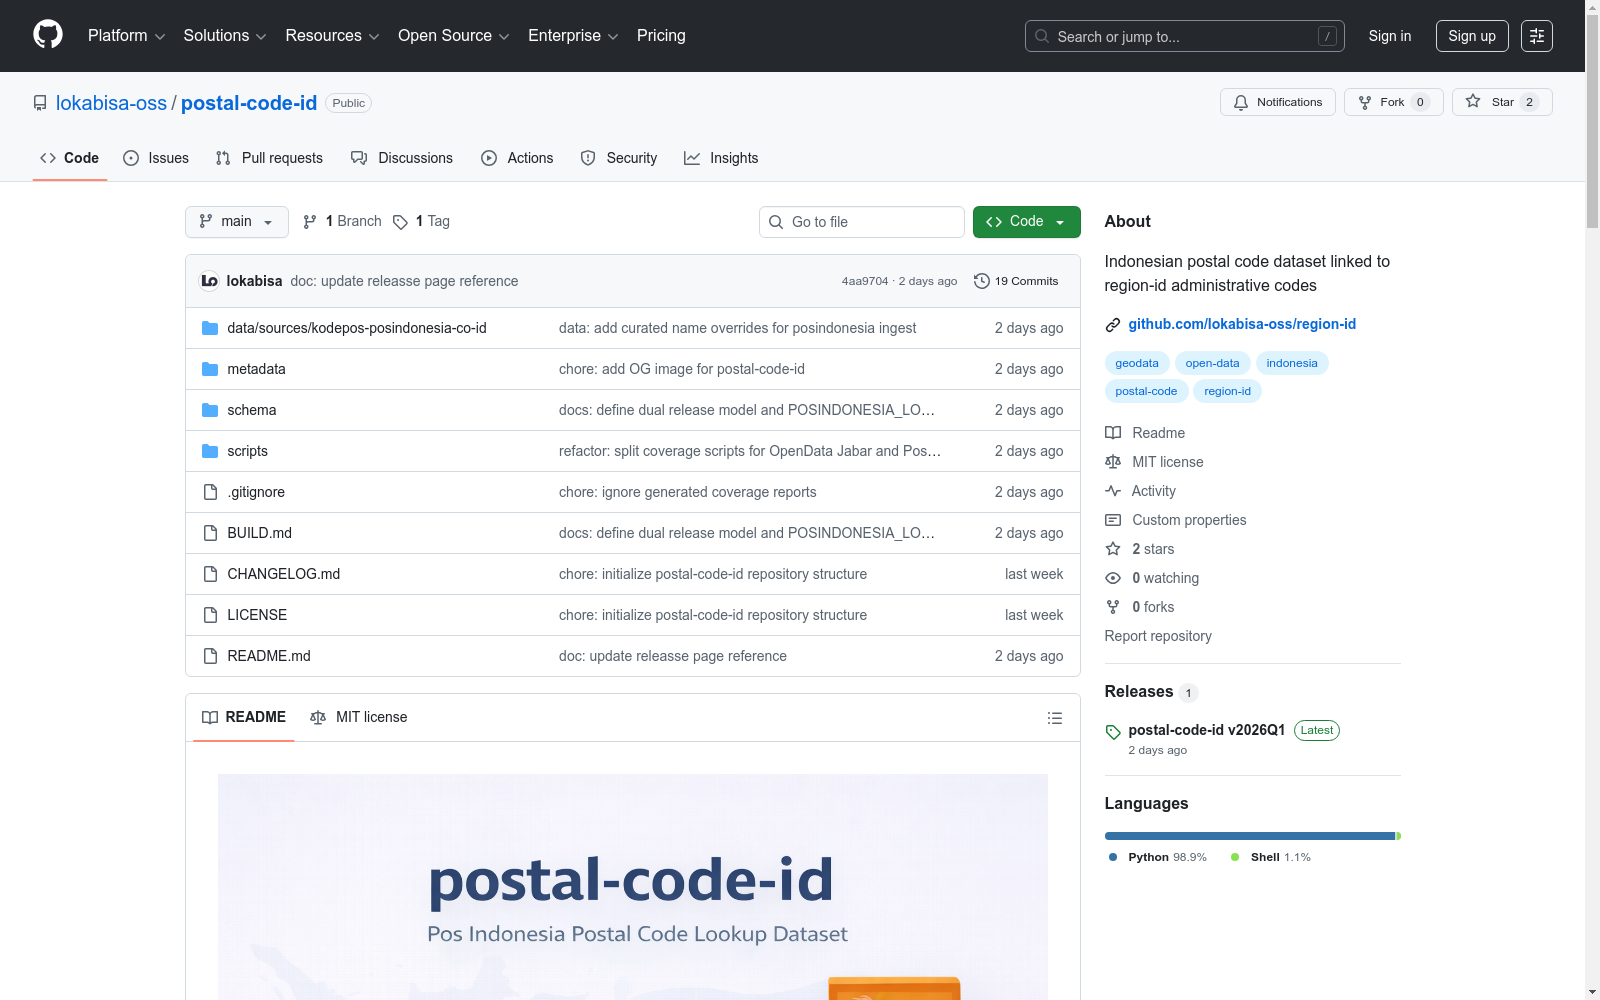Click the scales icon beside MIT license in About
1600x1000 pixels.
[x=1113, y=462]
